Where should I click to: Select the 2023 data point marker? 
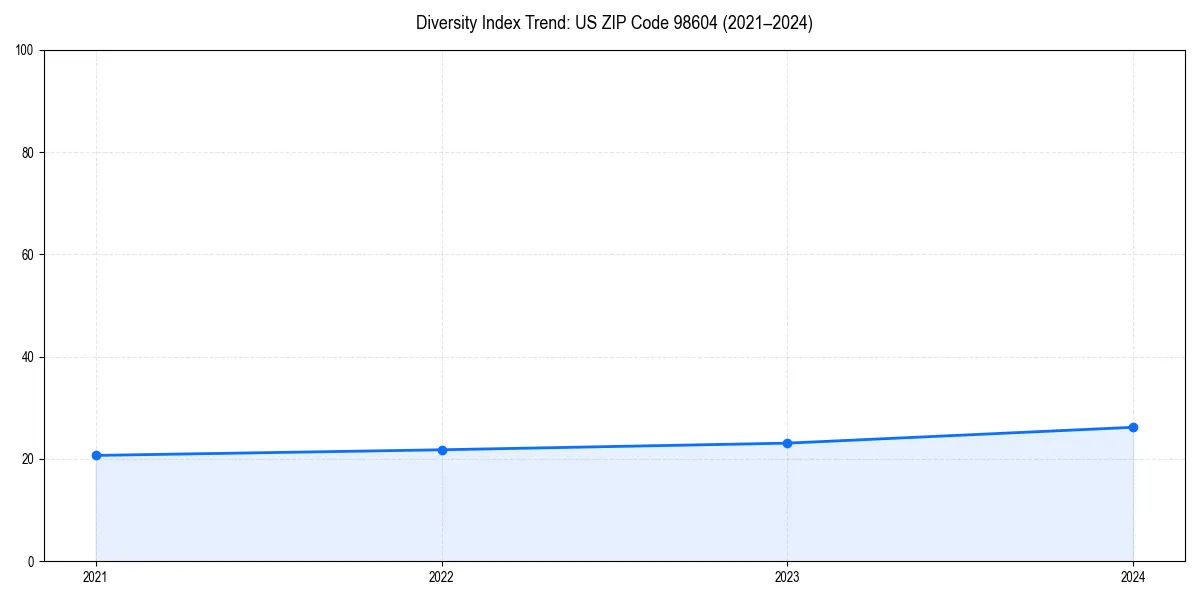tap(788, 441)
